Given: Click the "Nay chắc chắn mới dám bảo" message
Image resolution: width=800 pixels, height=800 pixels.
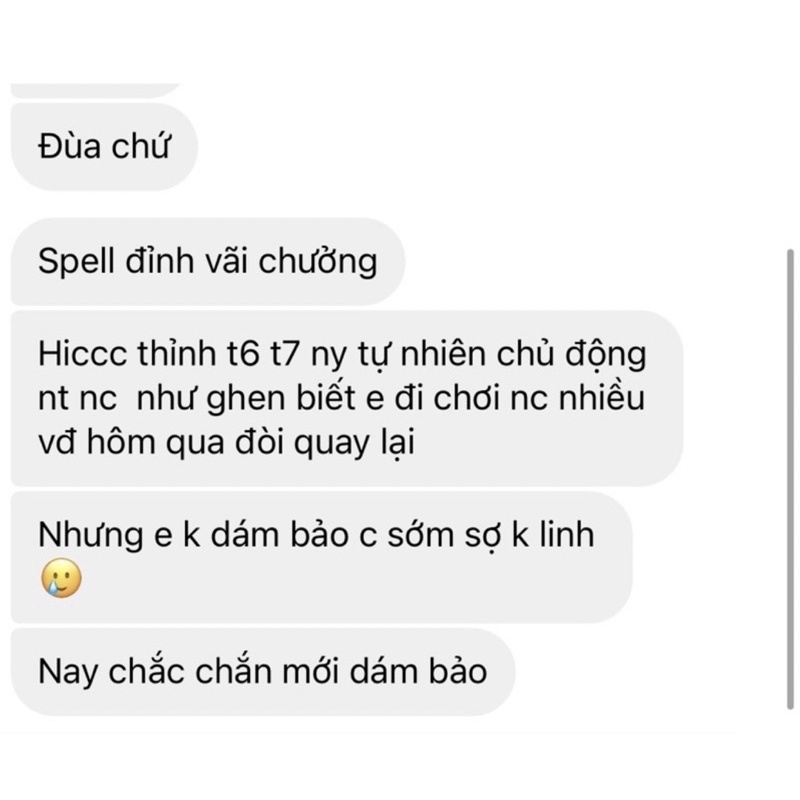Looking at the screenshot, I should (263, 671).
